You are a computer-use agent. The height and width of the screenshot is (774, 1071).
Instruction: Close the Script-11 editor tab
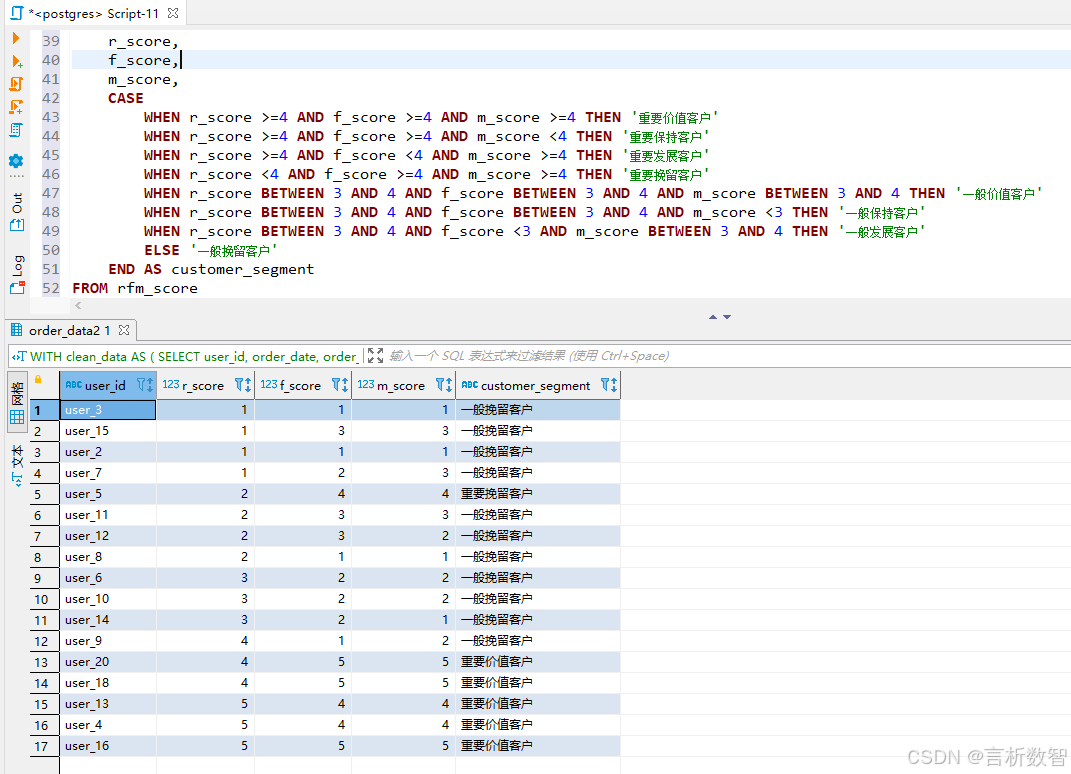coord(173,13)
